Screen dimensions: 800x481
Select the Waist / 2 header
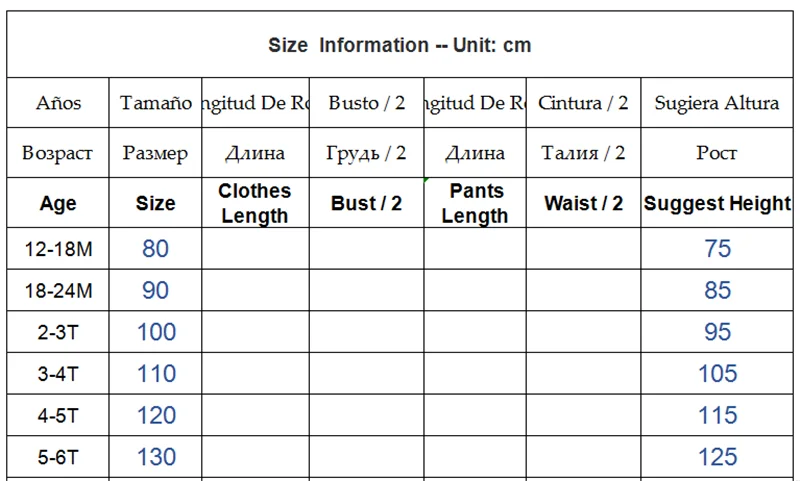pos(583,203)
